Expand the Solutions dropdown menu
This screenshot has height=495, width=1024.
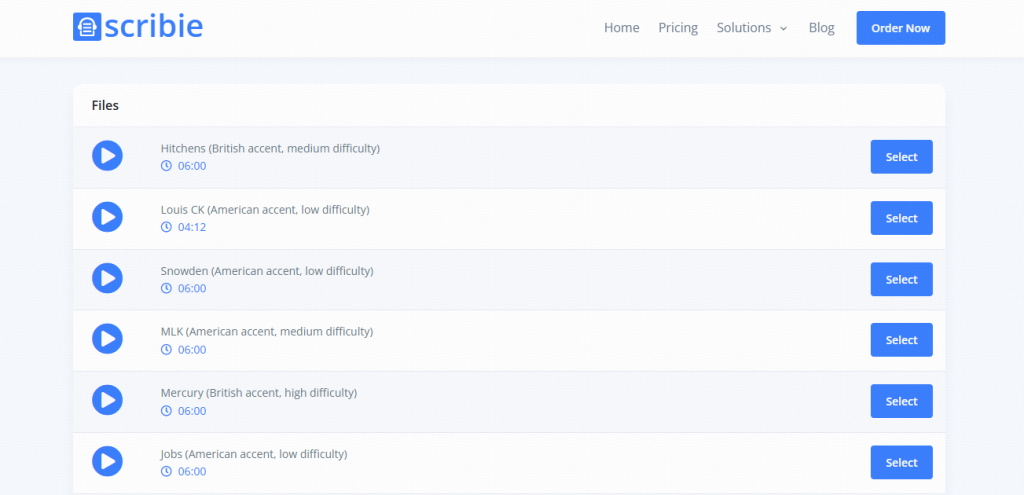[x=752, y=28]
